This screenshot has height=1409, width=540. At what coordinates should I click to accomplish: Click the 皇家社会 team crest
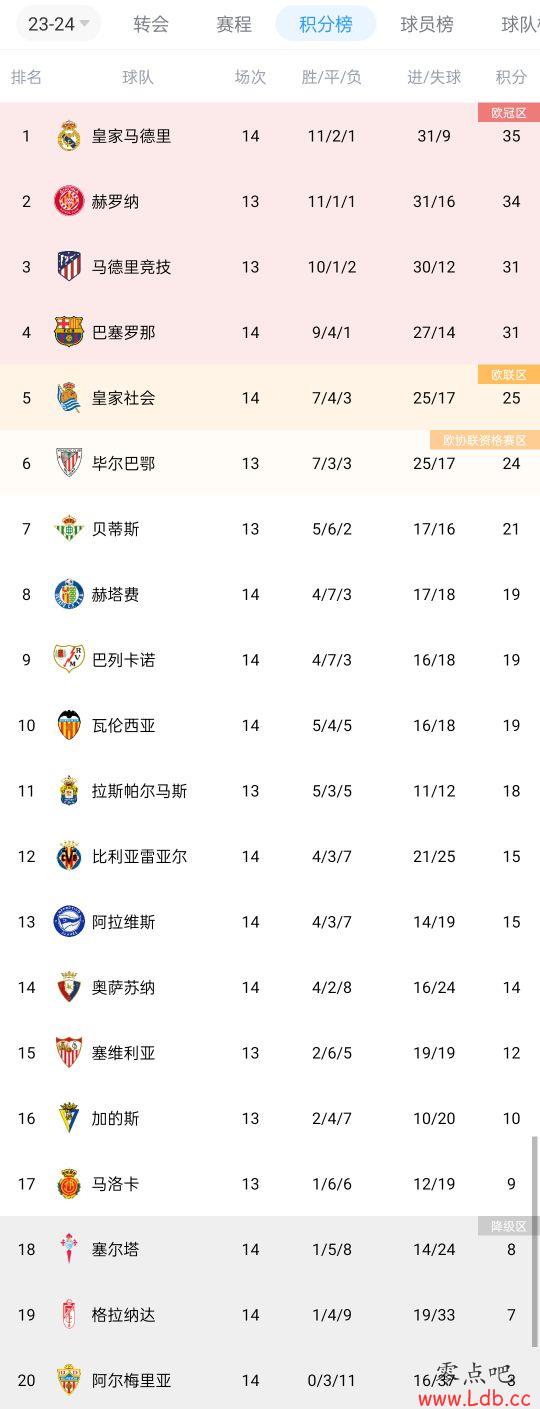click(x=69, y=398)
